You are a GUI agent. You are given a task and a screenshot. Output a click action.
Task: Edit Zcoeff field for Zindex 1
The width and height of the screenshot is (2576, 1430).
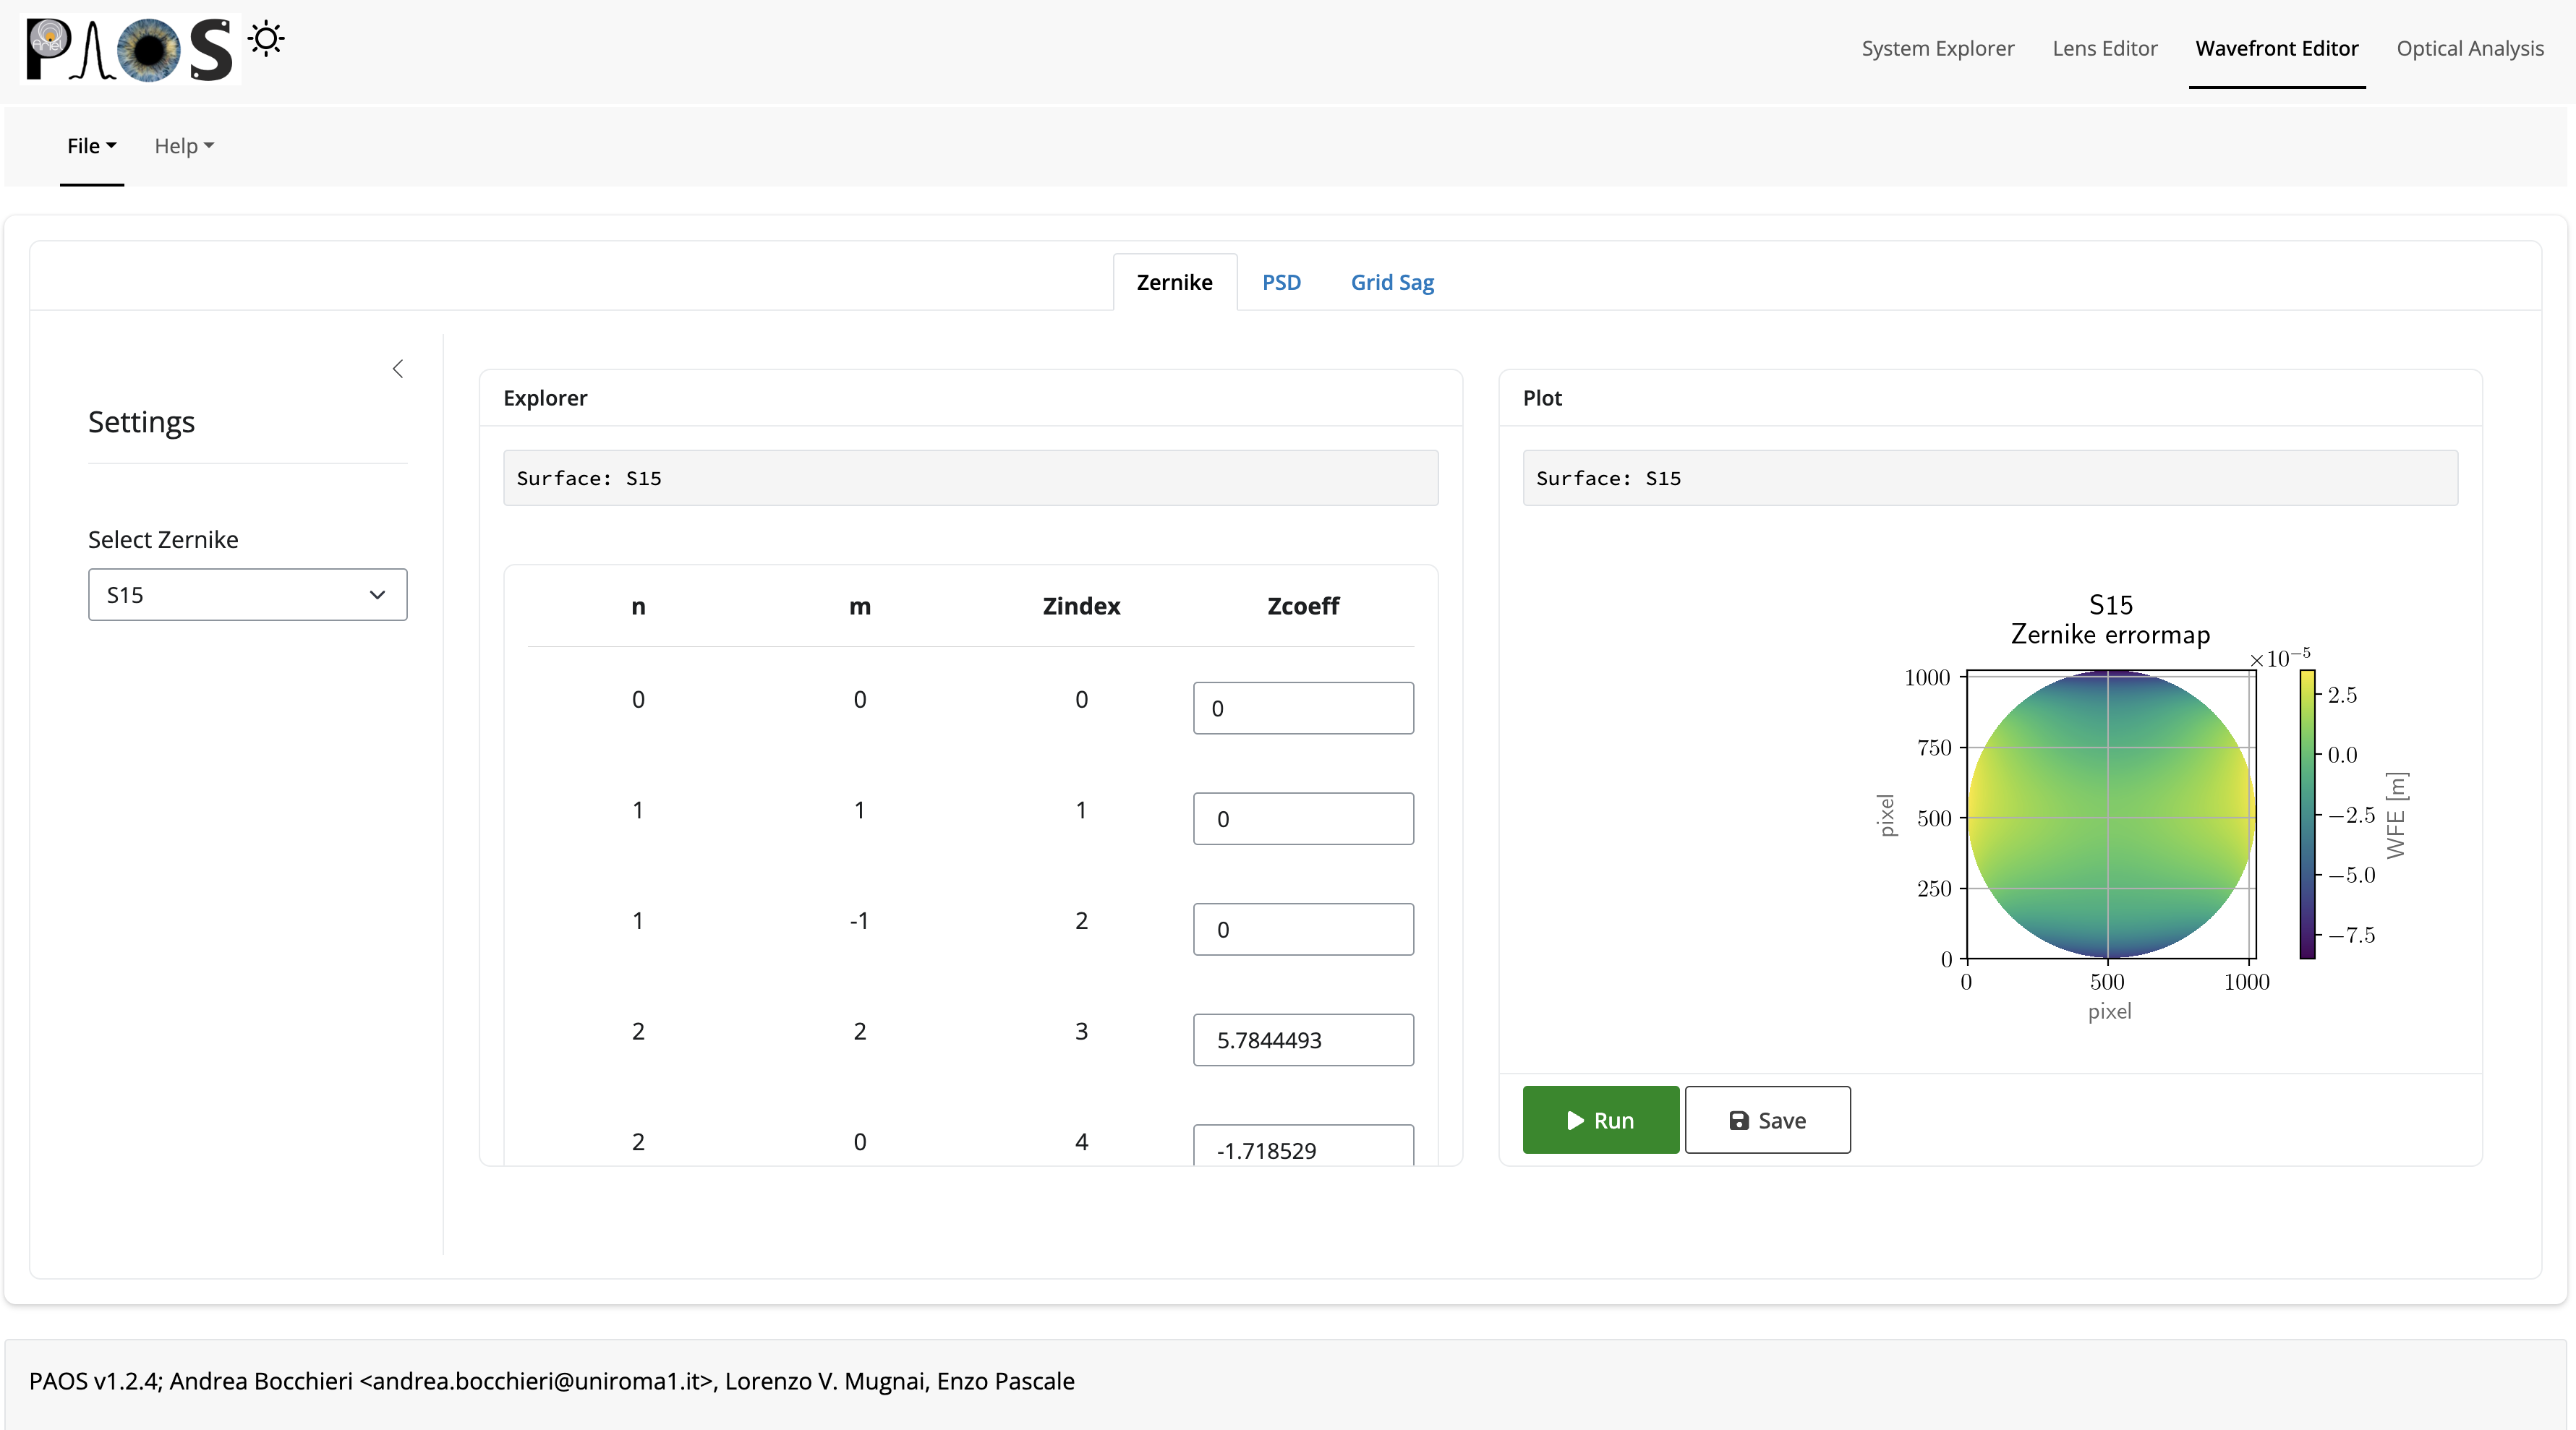1303,819
